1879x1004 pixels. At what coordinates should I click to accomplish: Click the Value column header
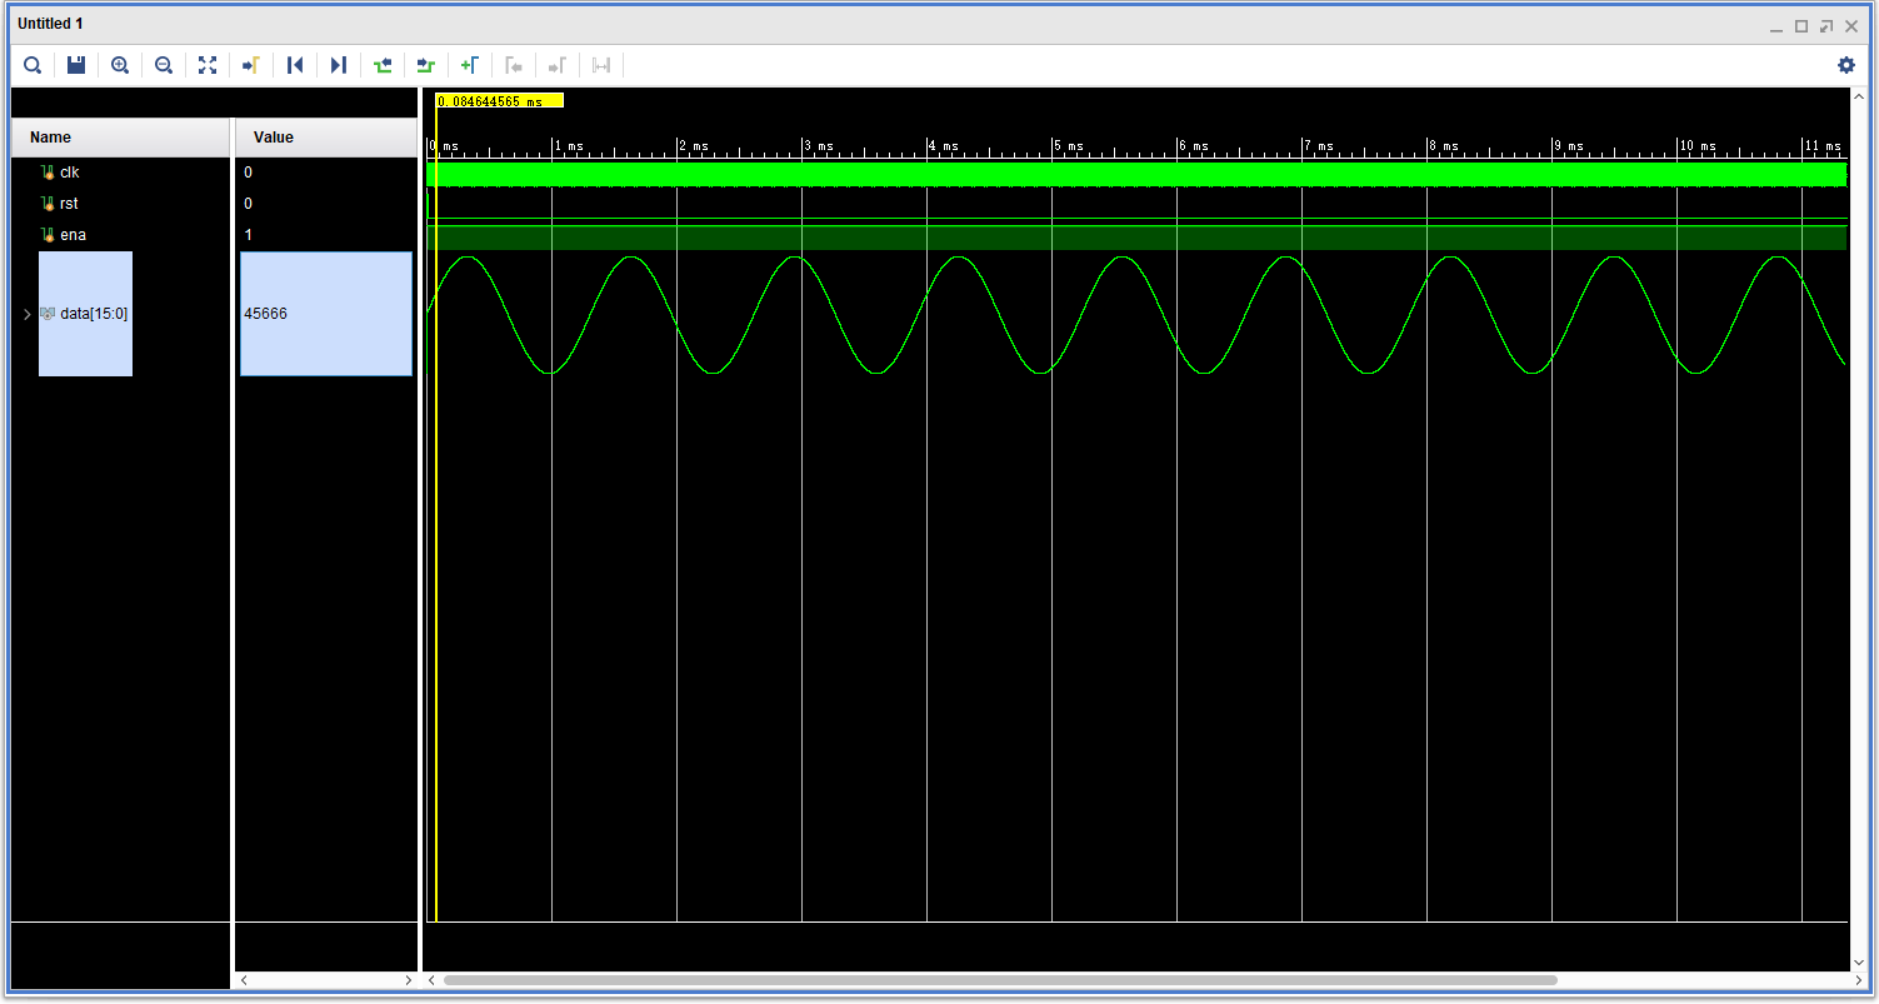(273, 137)
